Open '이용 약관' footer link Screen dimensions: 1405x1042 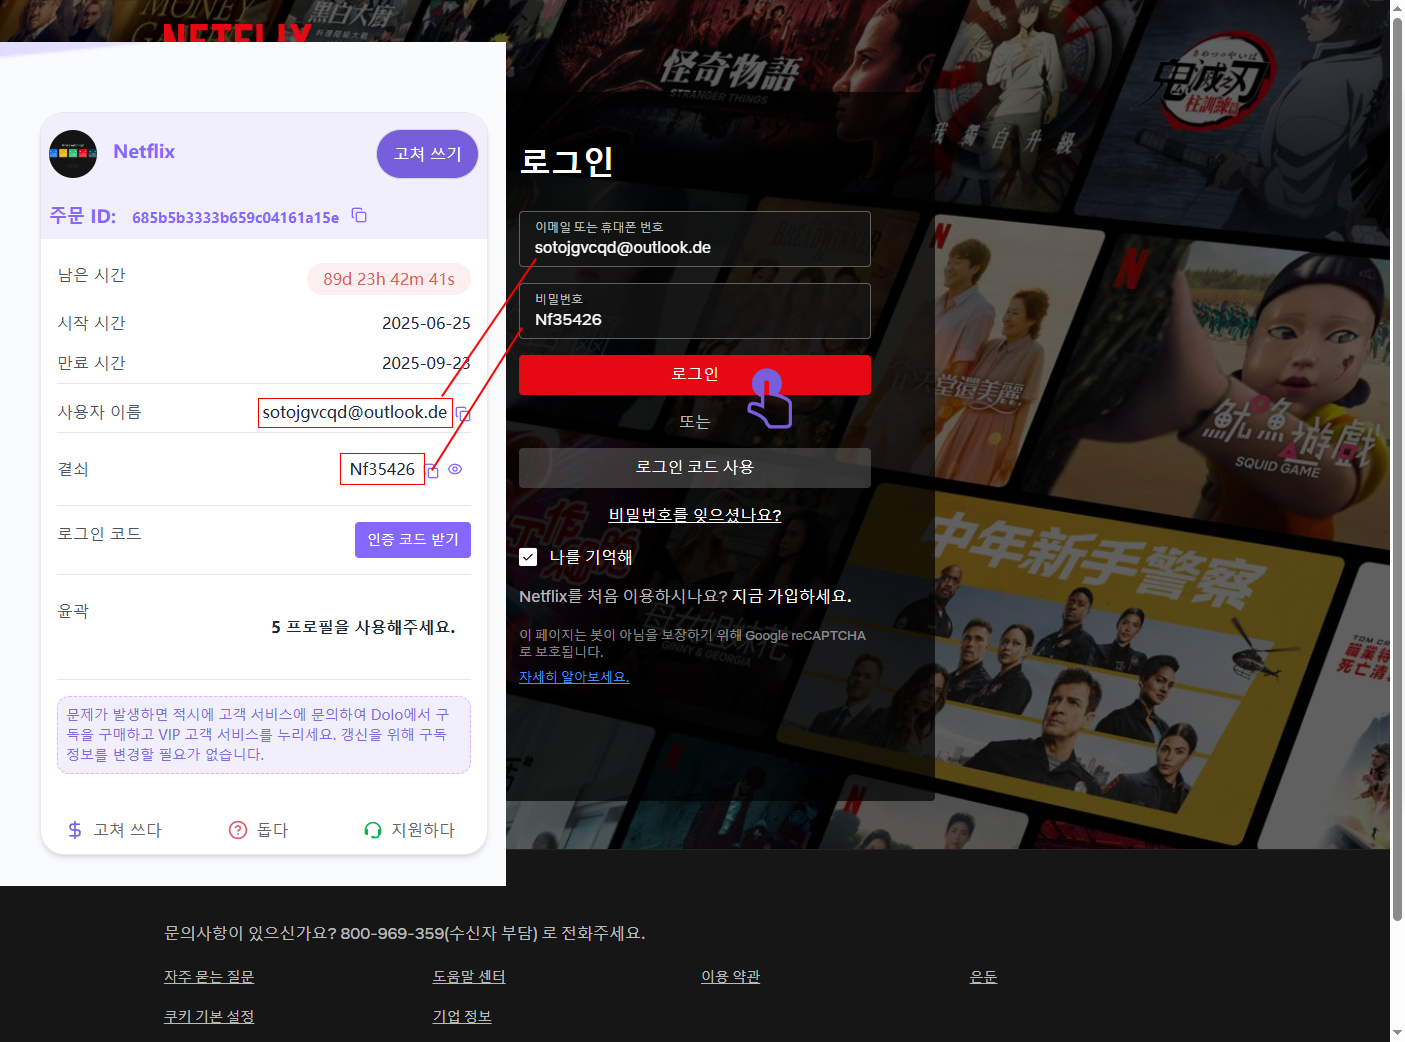pos(731,977)
